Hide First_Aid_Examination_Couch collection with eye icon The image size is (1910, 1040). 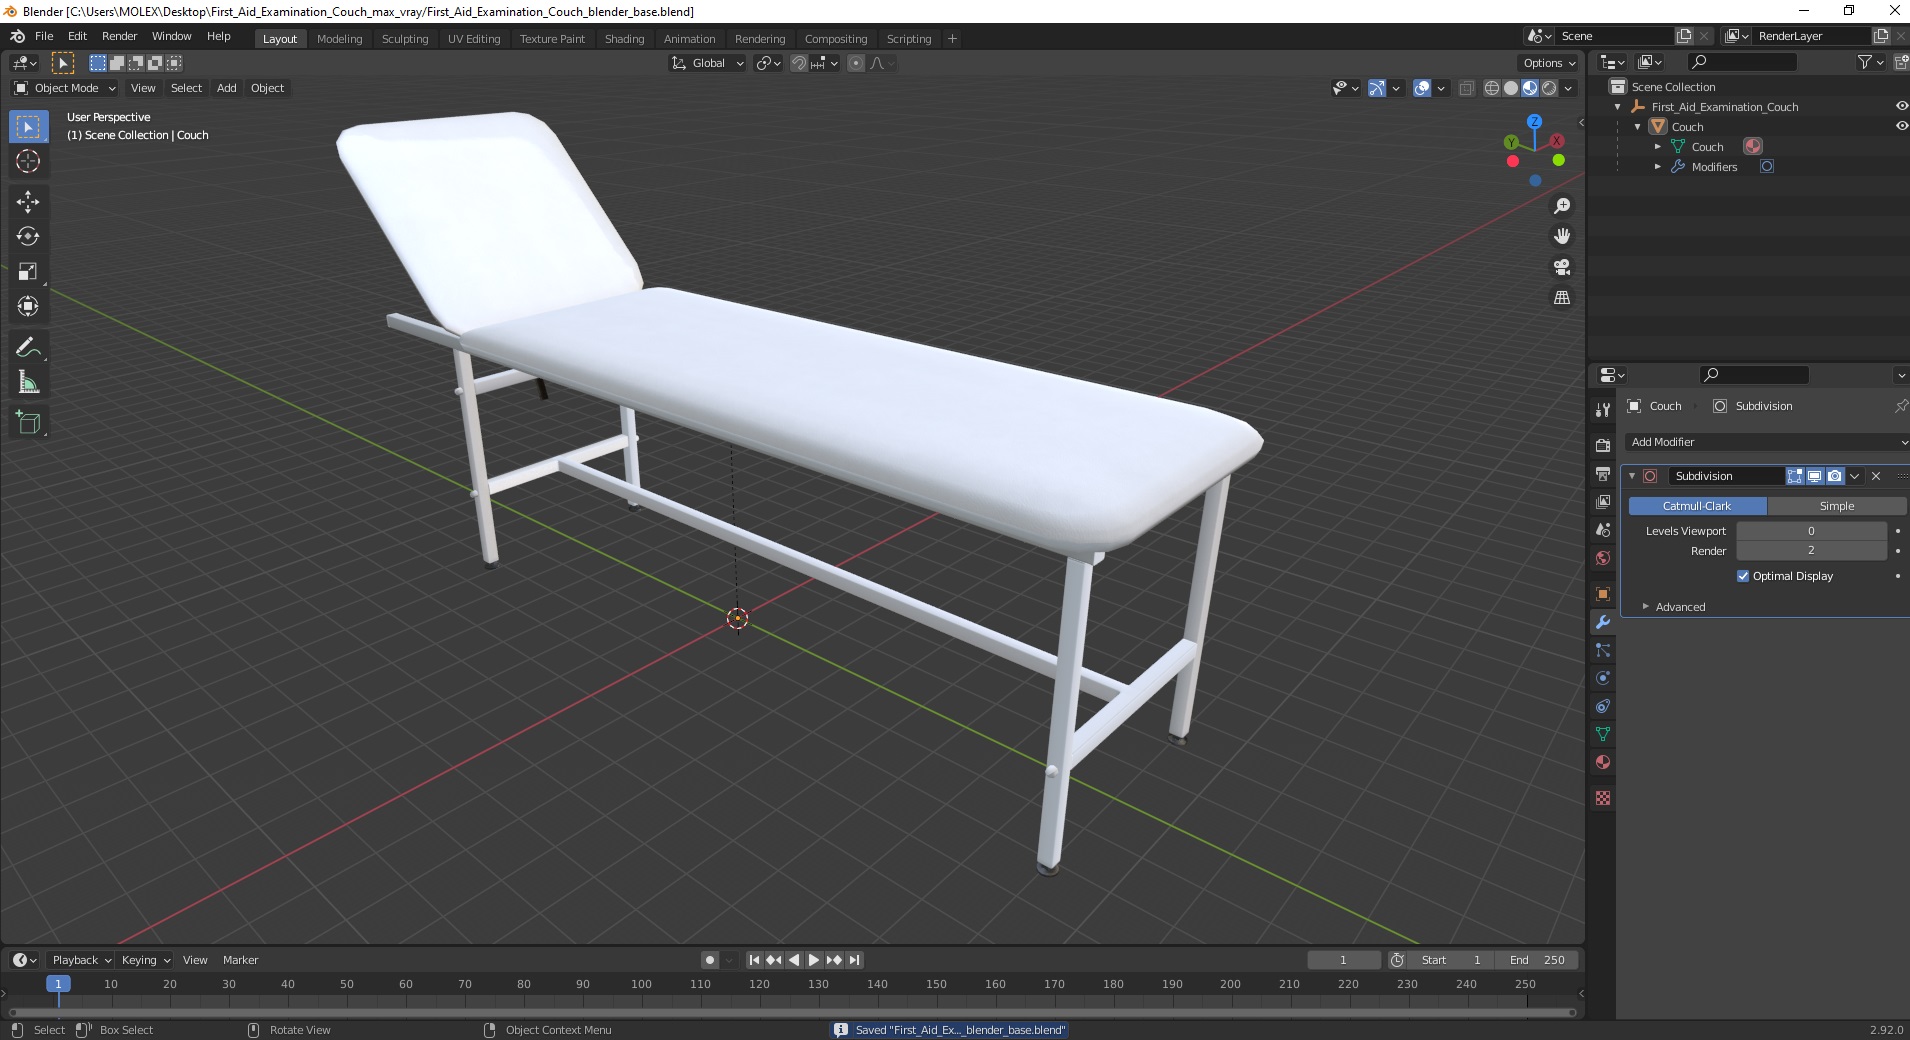point(1901,106)
